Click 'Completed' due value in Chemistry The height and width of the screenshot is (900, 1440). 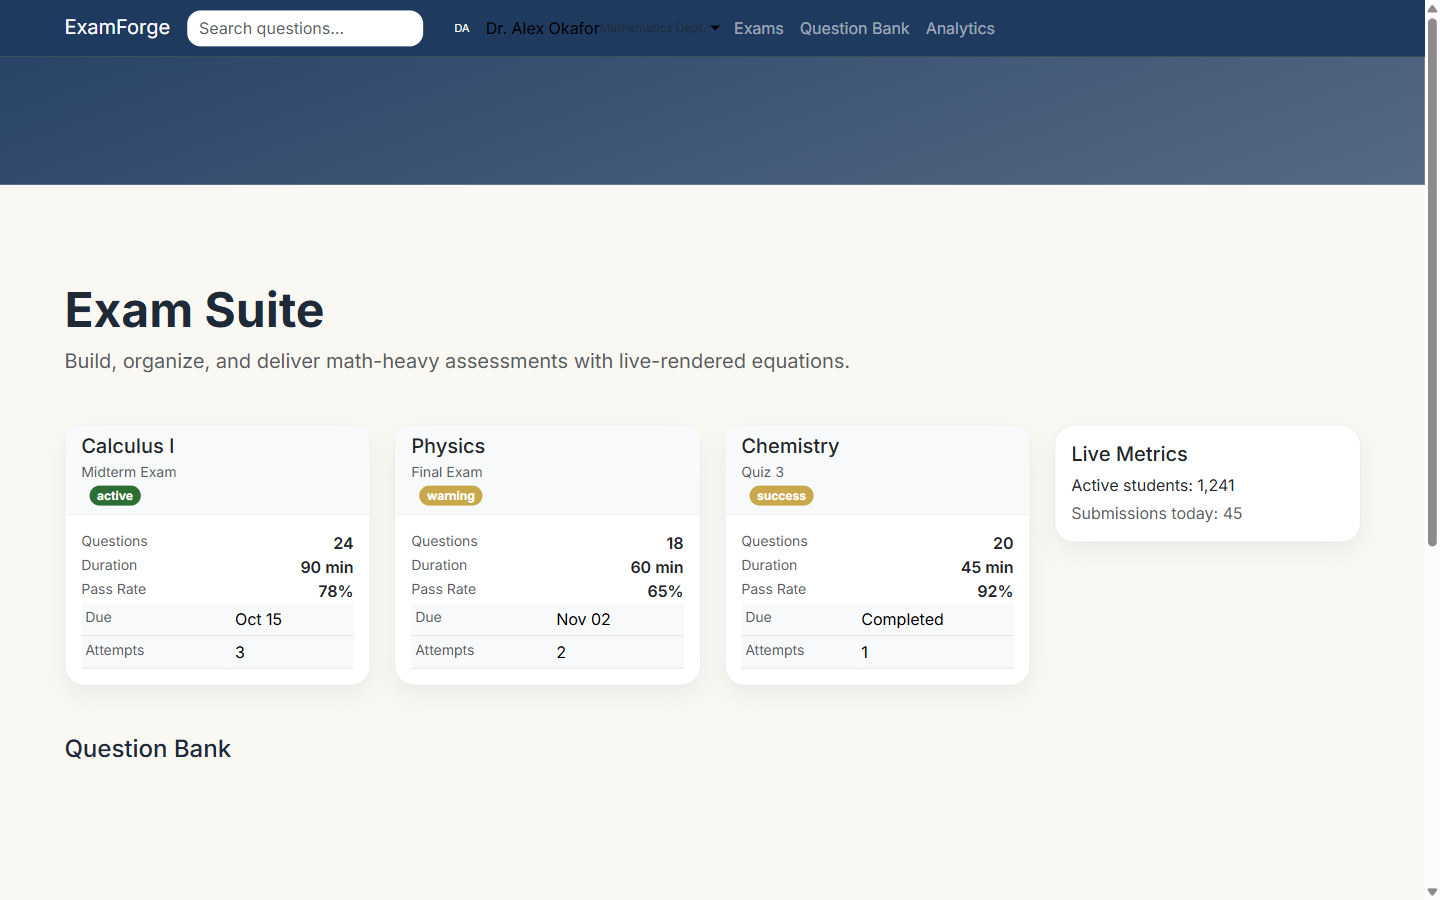[902, 619]
